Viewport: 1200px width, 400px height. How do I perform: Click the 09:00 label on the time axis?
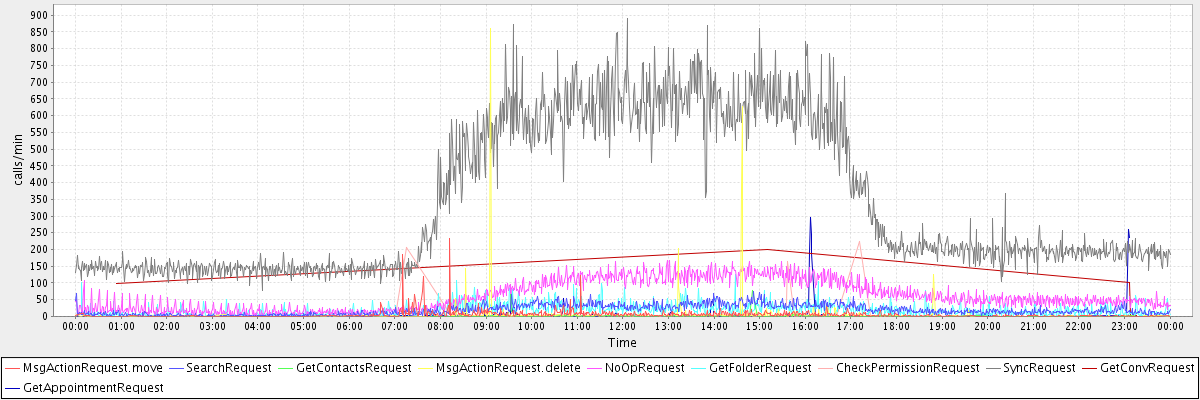[485, 326]
